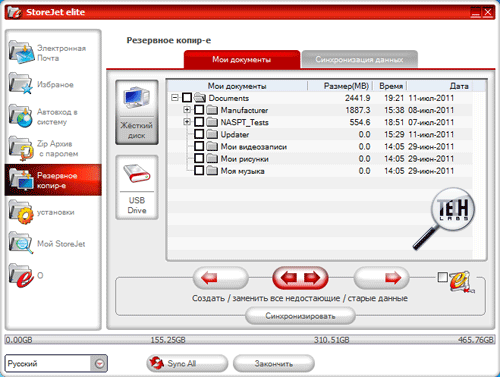
Task: Check the Manufacturer checkbox
Action: point(199,110)
